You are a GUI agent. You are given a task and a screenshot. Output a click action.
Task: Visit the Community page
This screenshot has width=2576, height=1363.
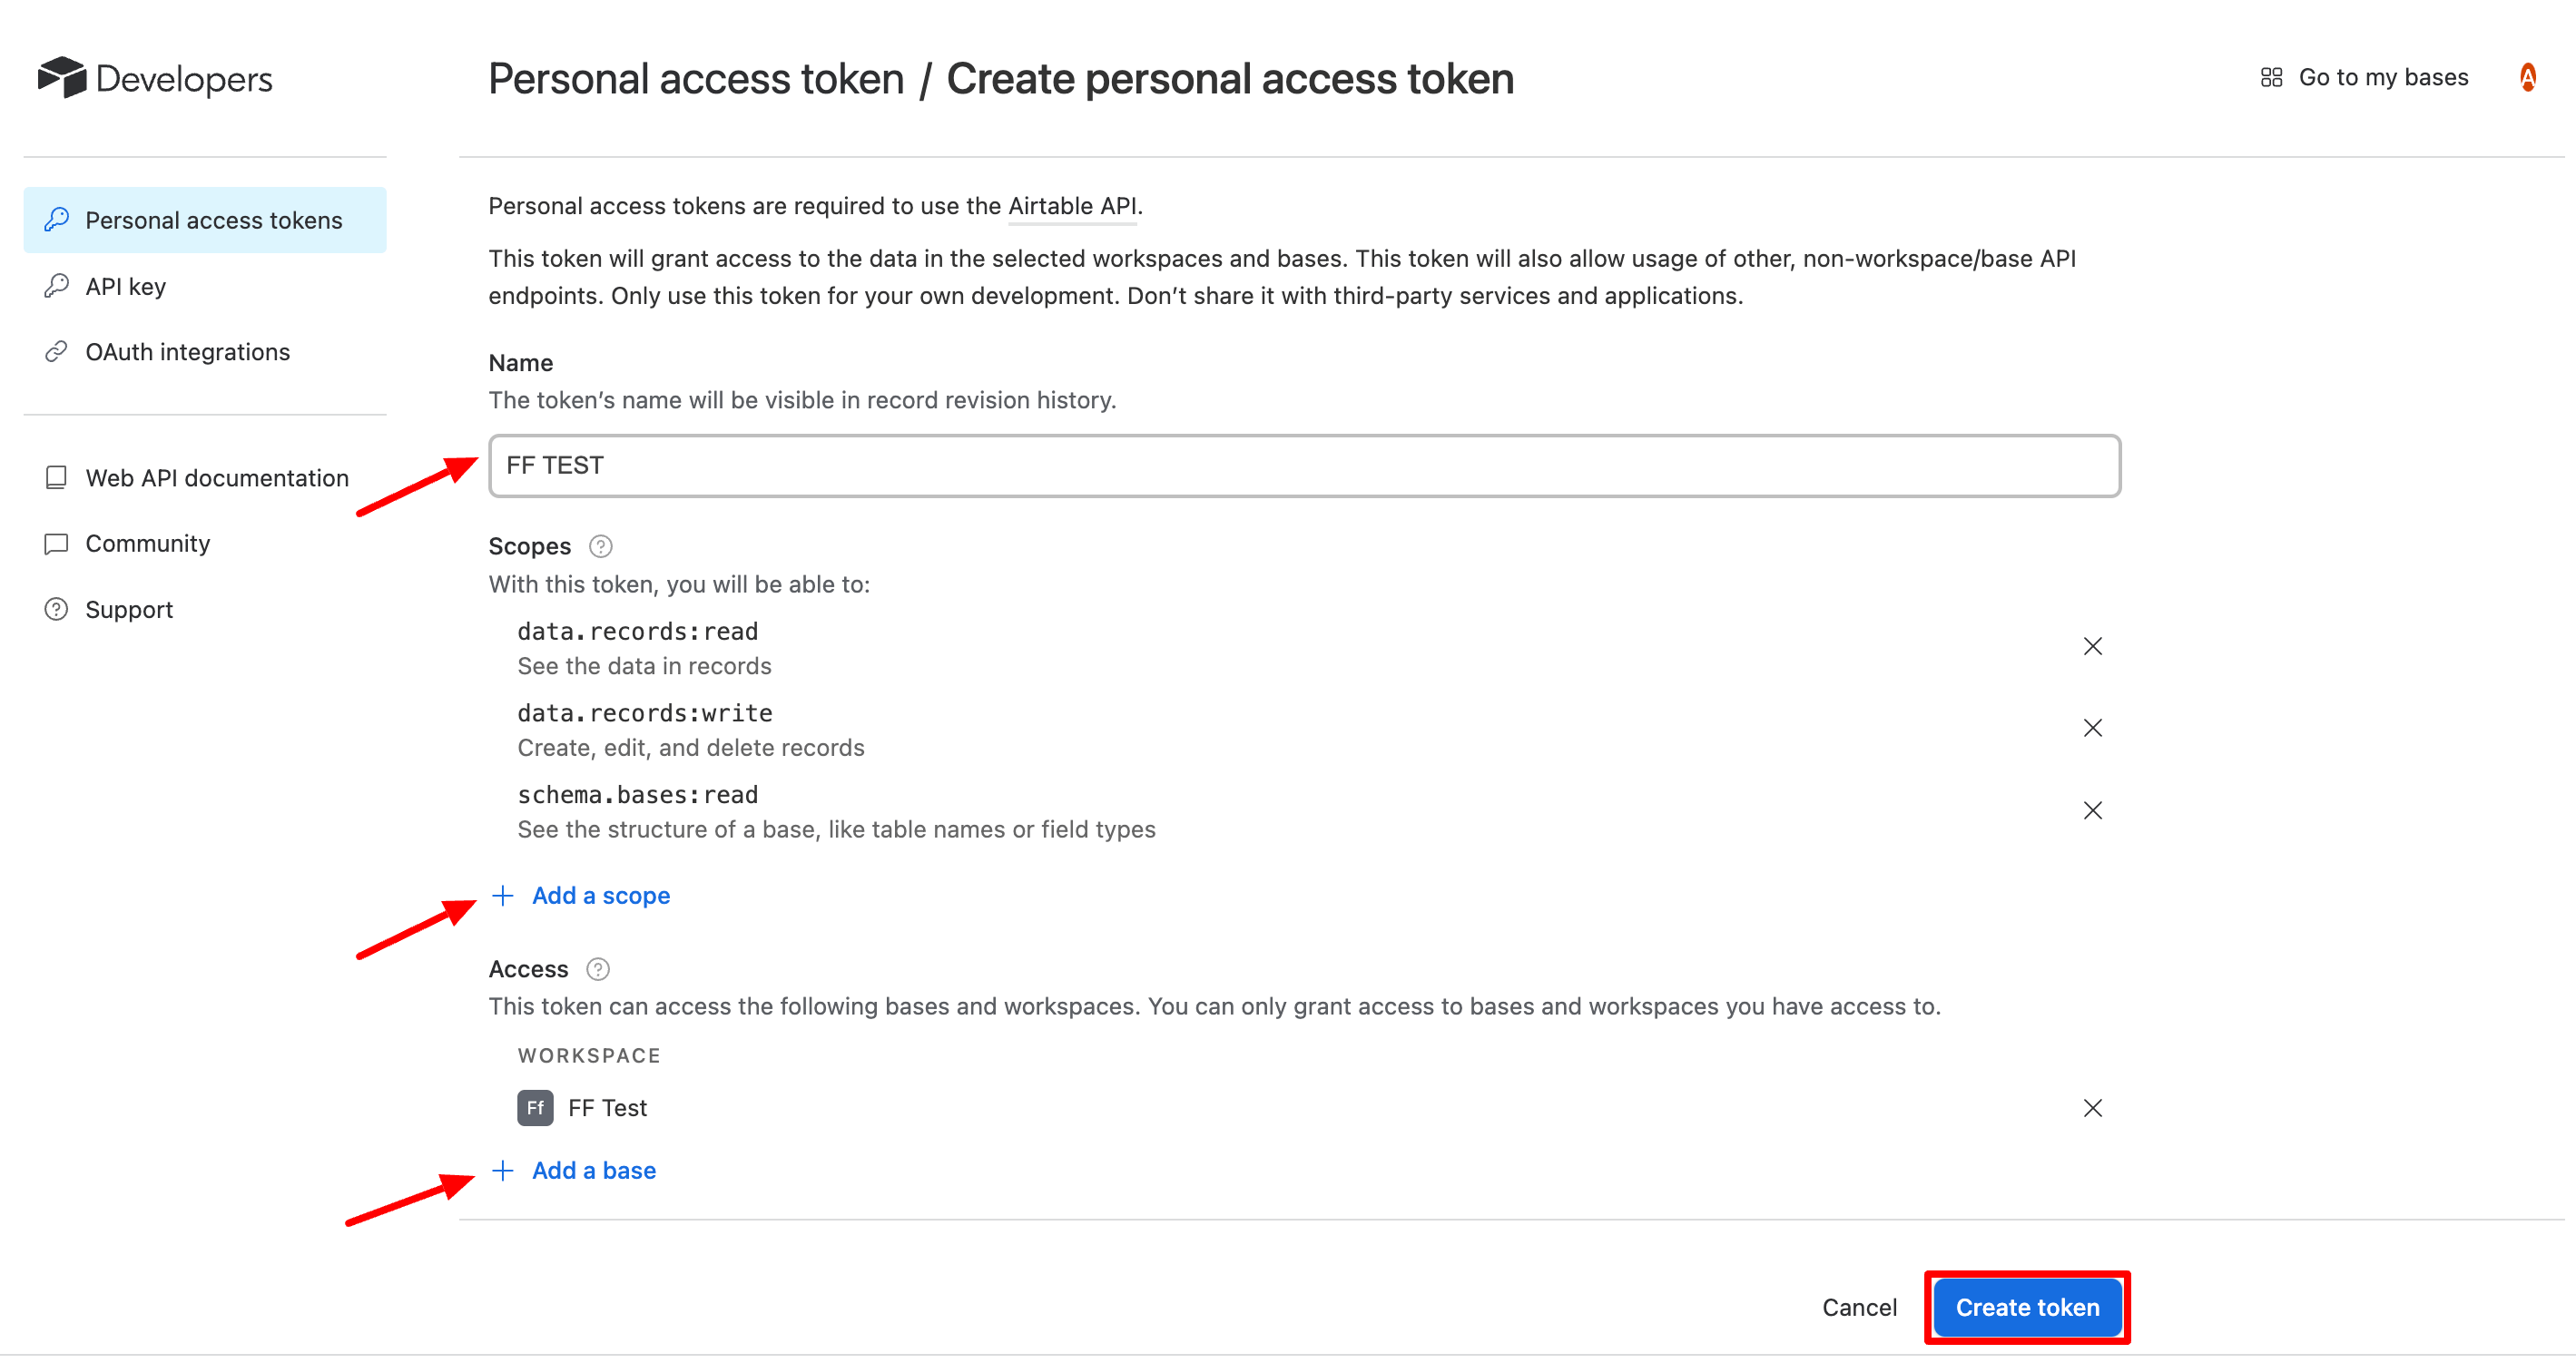coord(147,543)
